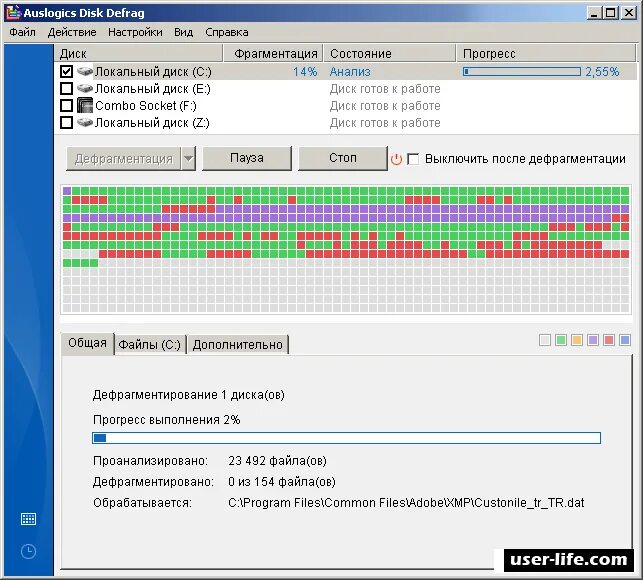
Task: Click Диск готов к работе for E: drive
Action: 385,89
